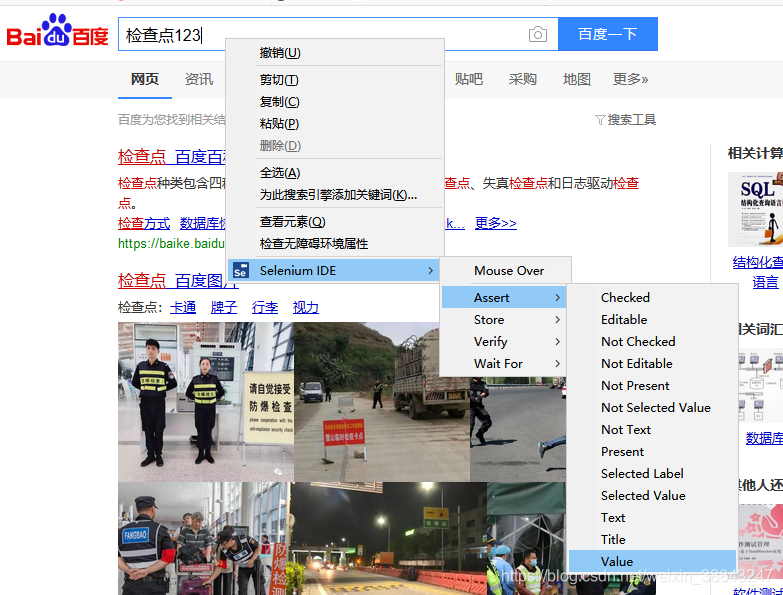Expand the Verify submenu arrow

coord(558,341)
